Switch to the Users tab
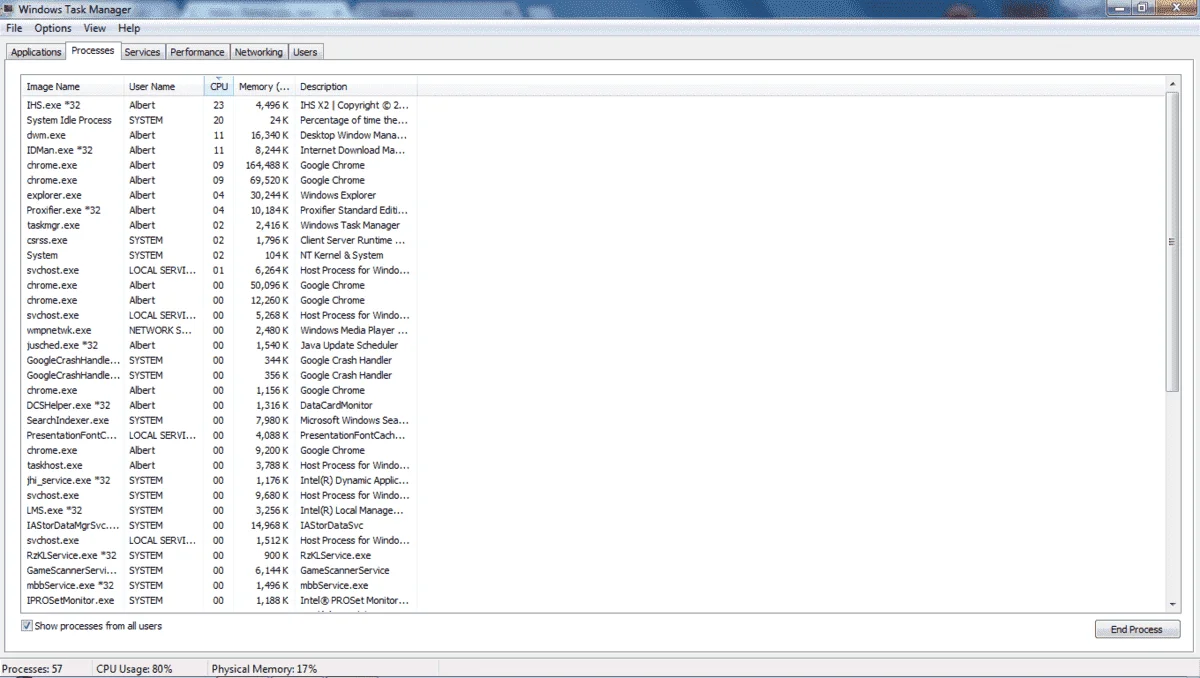Image resolution: width=1200 pixels, height=678 pixels. pos(305,52)
